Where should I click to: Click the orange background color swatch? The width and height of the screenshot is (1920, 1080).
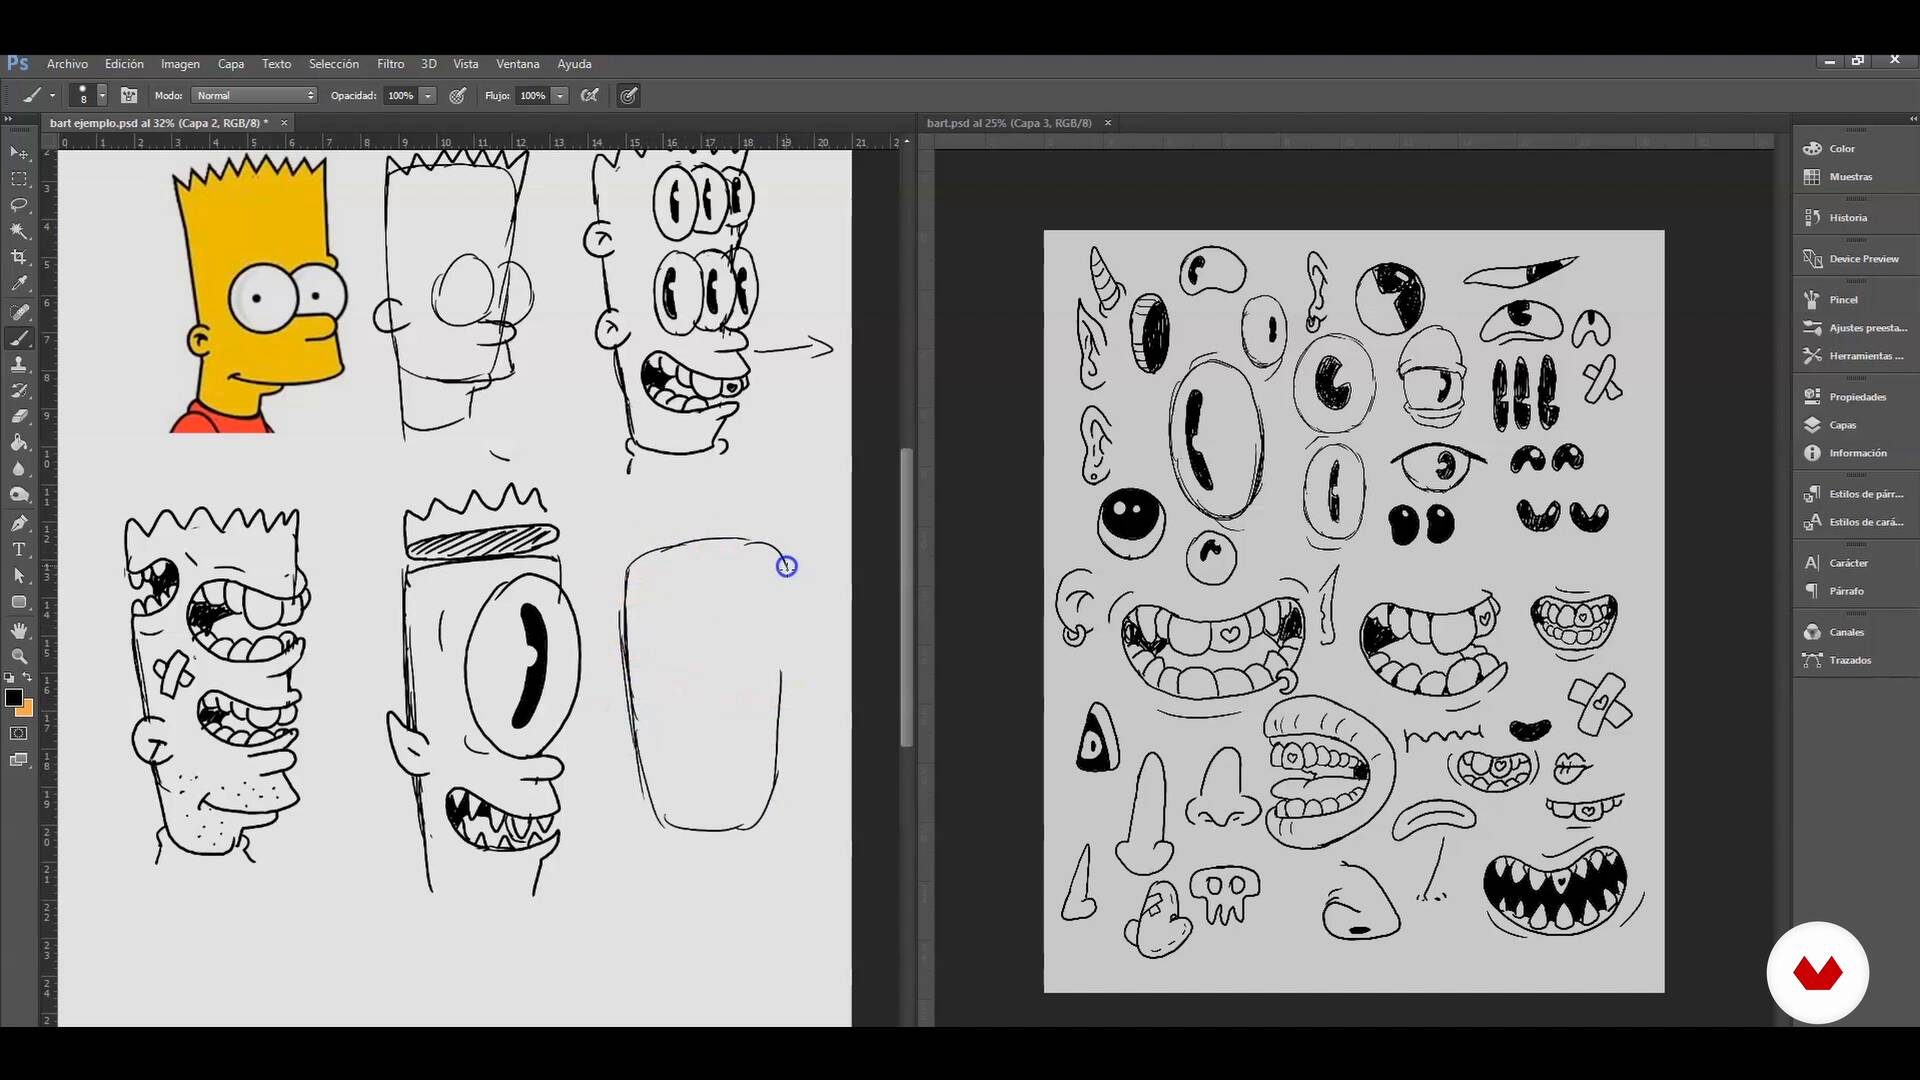click(27, 710)
